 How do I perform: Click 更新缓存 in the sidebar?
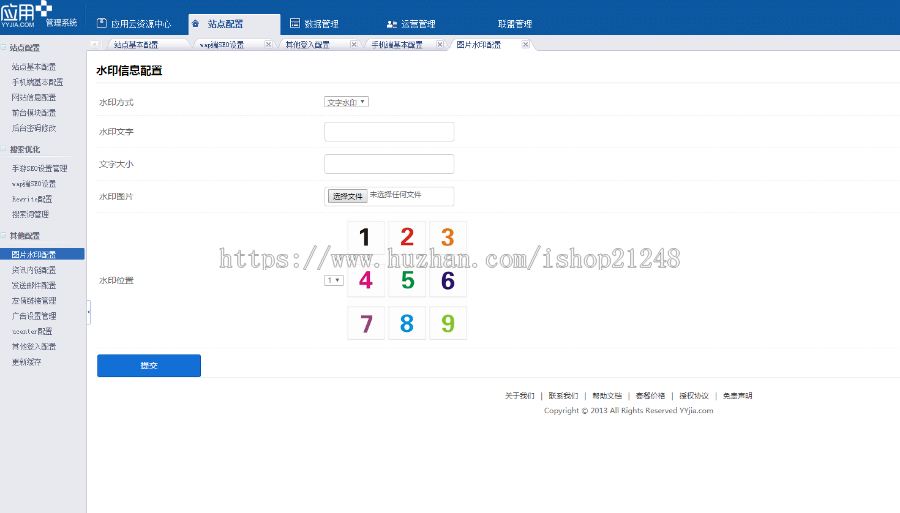coord(26,362)
